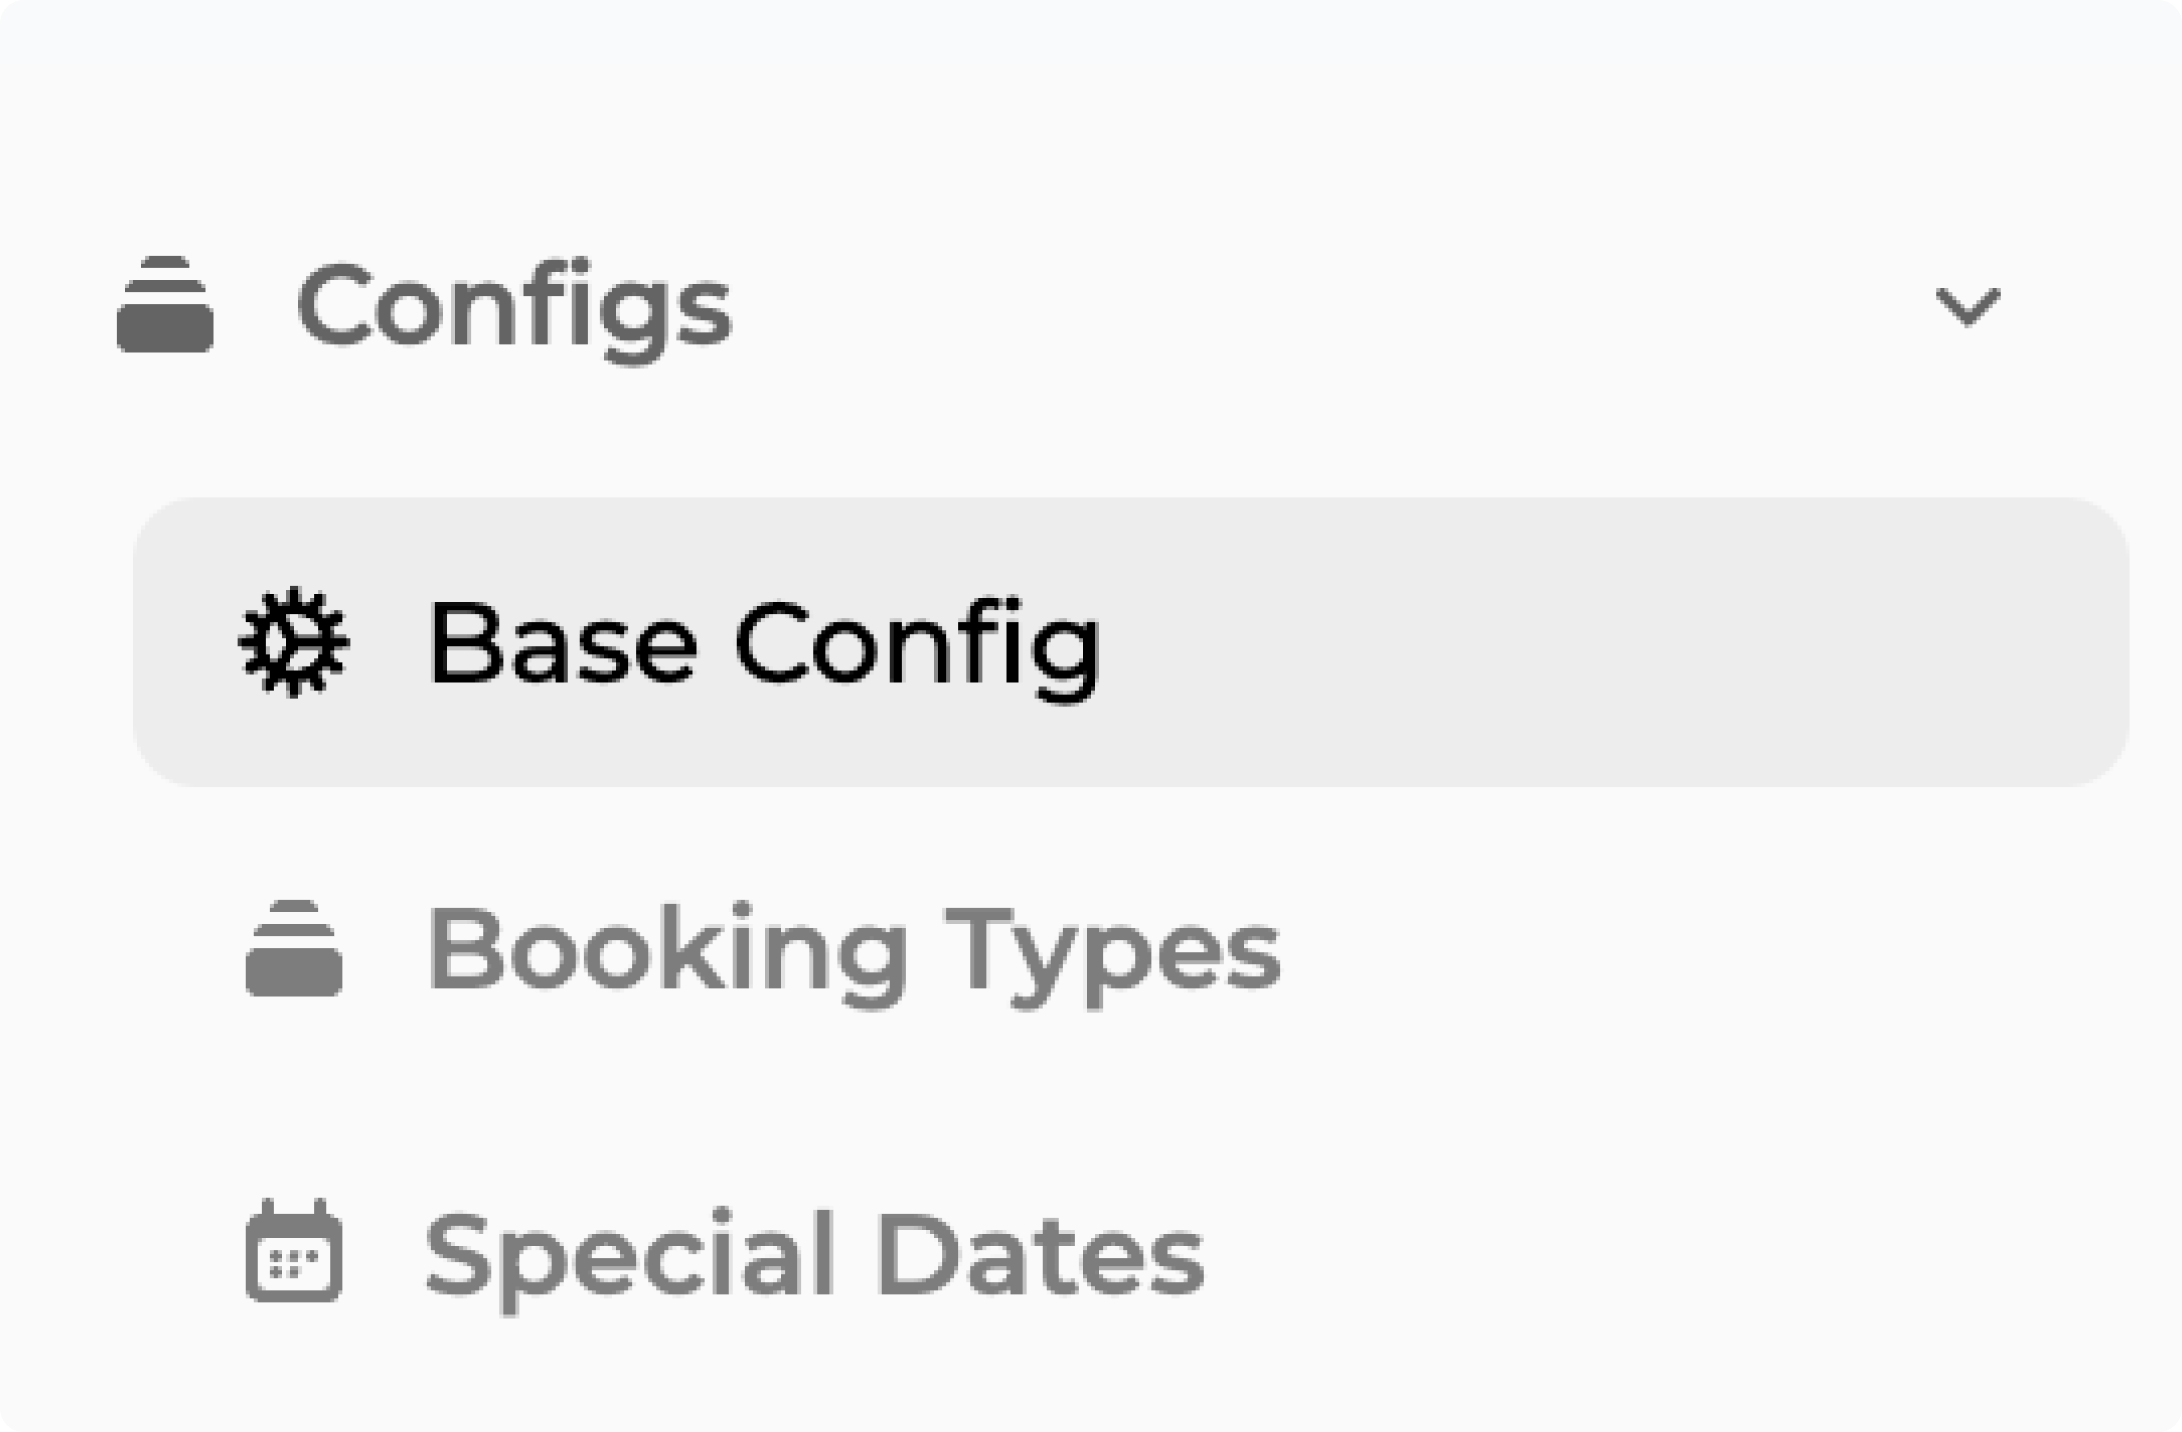Select the calendar icon in the sidebar
The width and height of the screenshot is (2182, 1432).
pos(294,1251)
